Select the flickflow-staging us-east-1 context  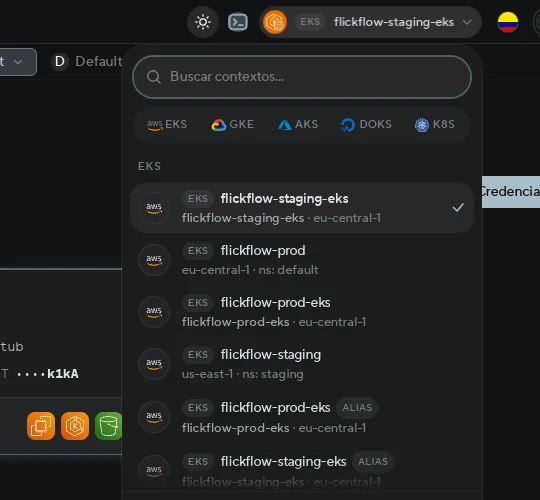[x=302, y=364]
